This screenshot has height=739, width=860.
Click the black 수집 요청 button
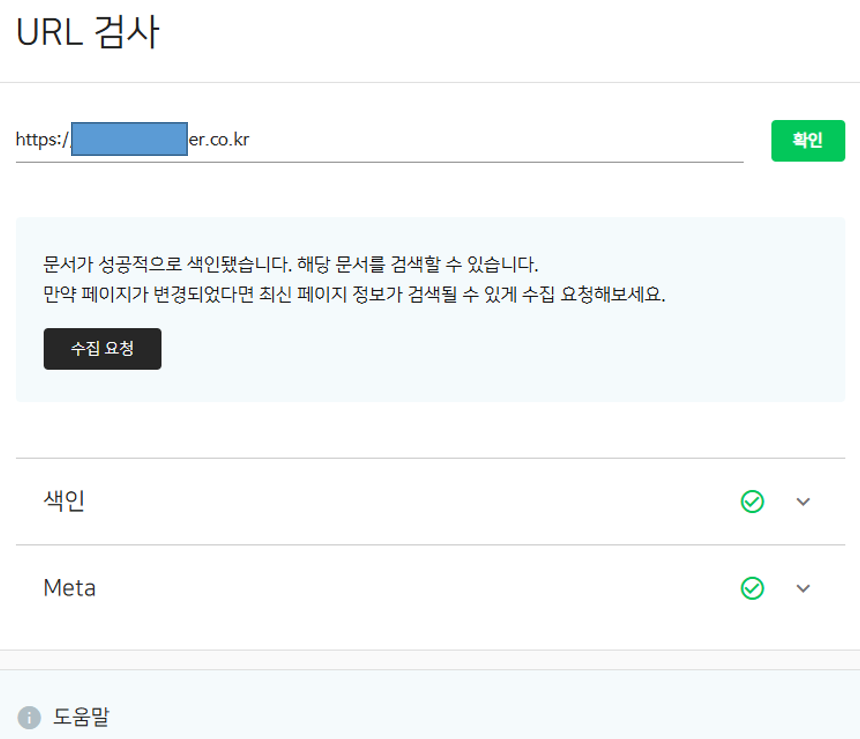pyautogui.click(x=103, y=349)
